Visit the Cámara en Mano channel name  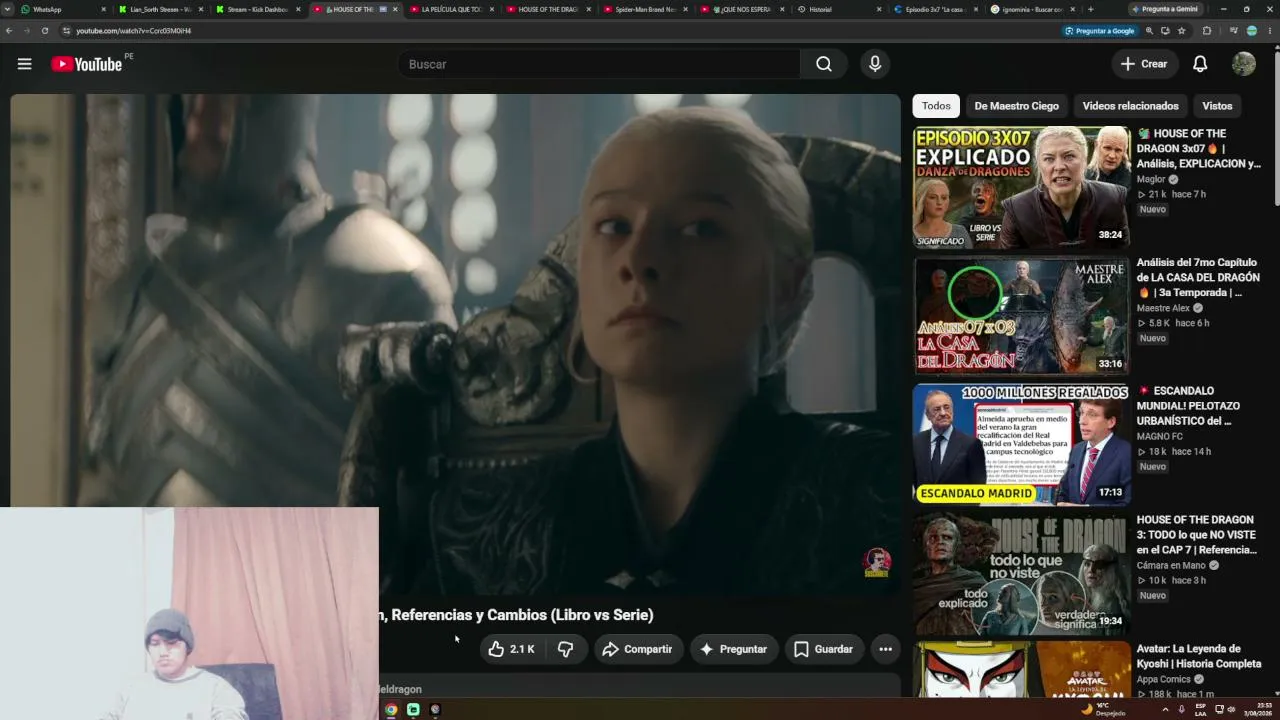(x=1171, y=566)
